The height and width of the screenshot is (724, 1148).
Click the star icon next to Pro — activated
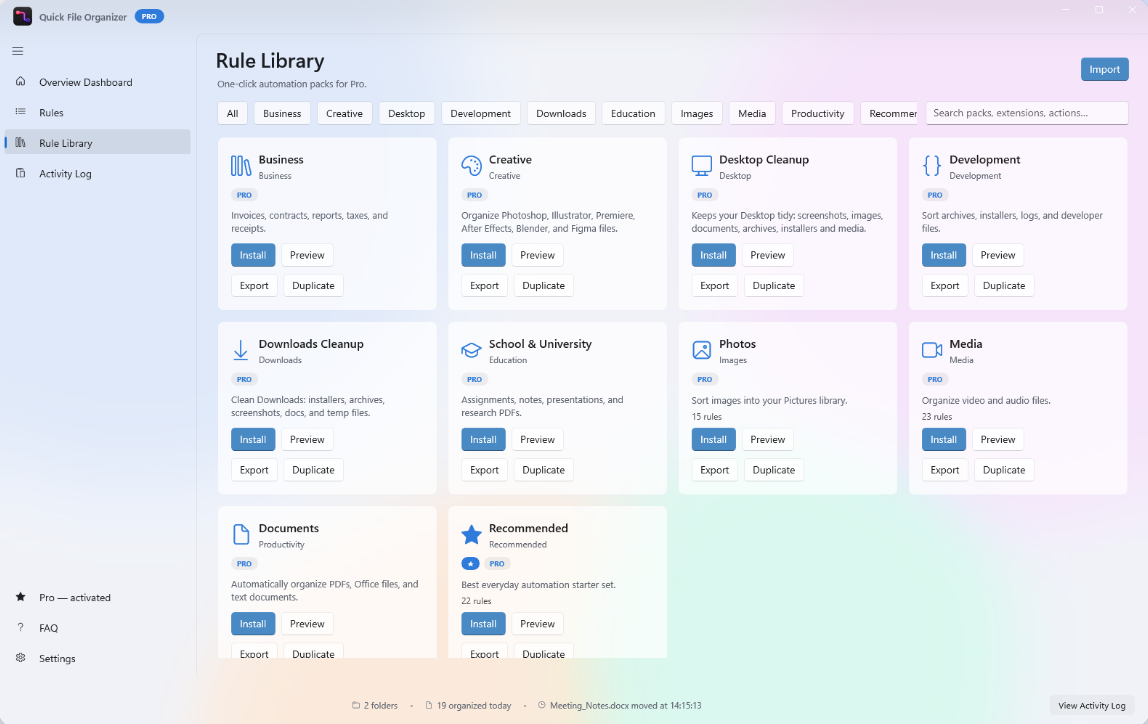click(x=20, y=597)
